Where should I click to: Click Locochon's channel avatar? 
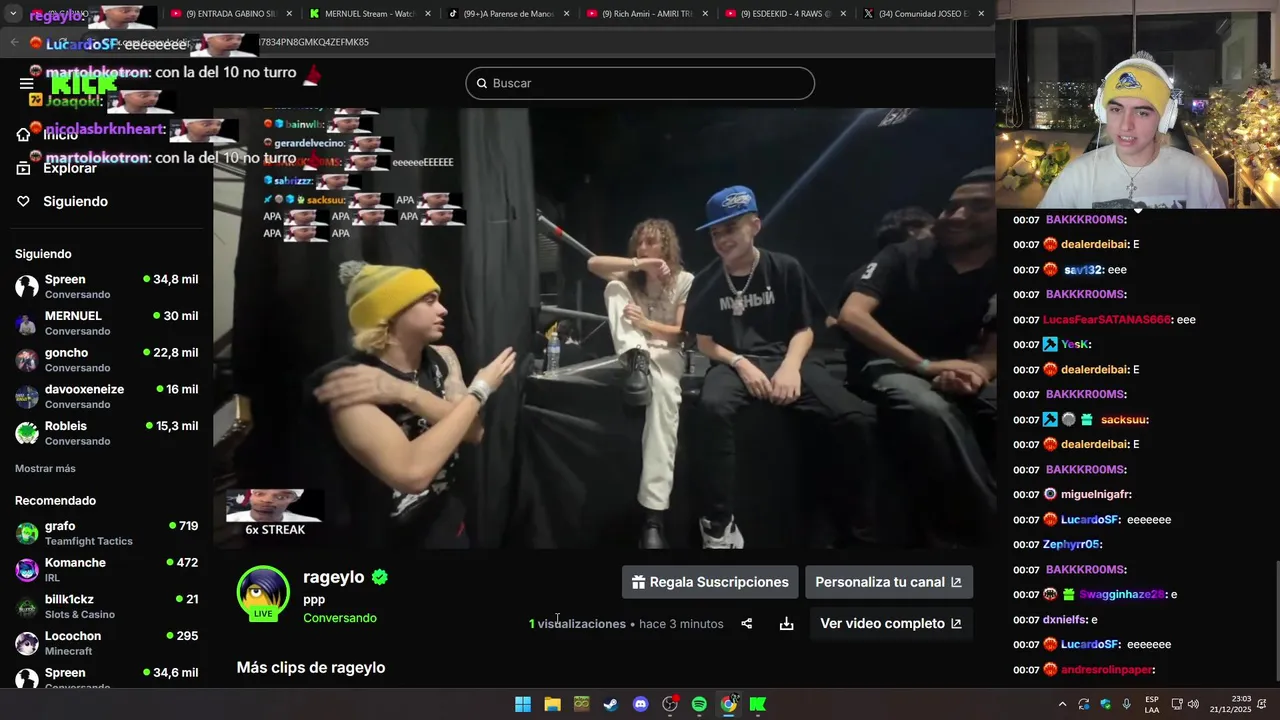[27, 643]
